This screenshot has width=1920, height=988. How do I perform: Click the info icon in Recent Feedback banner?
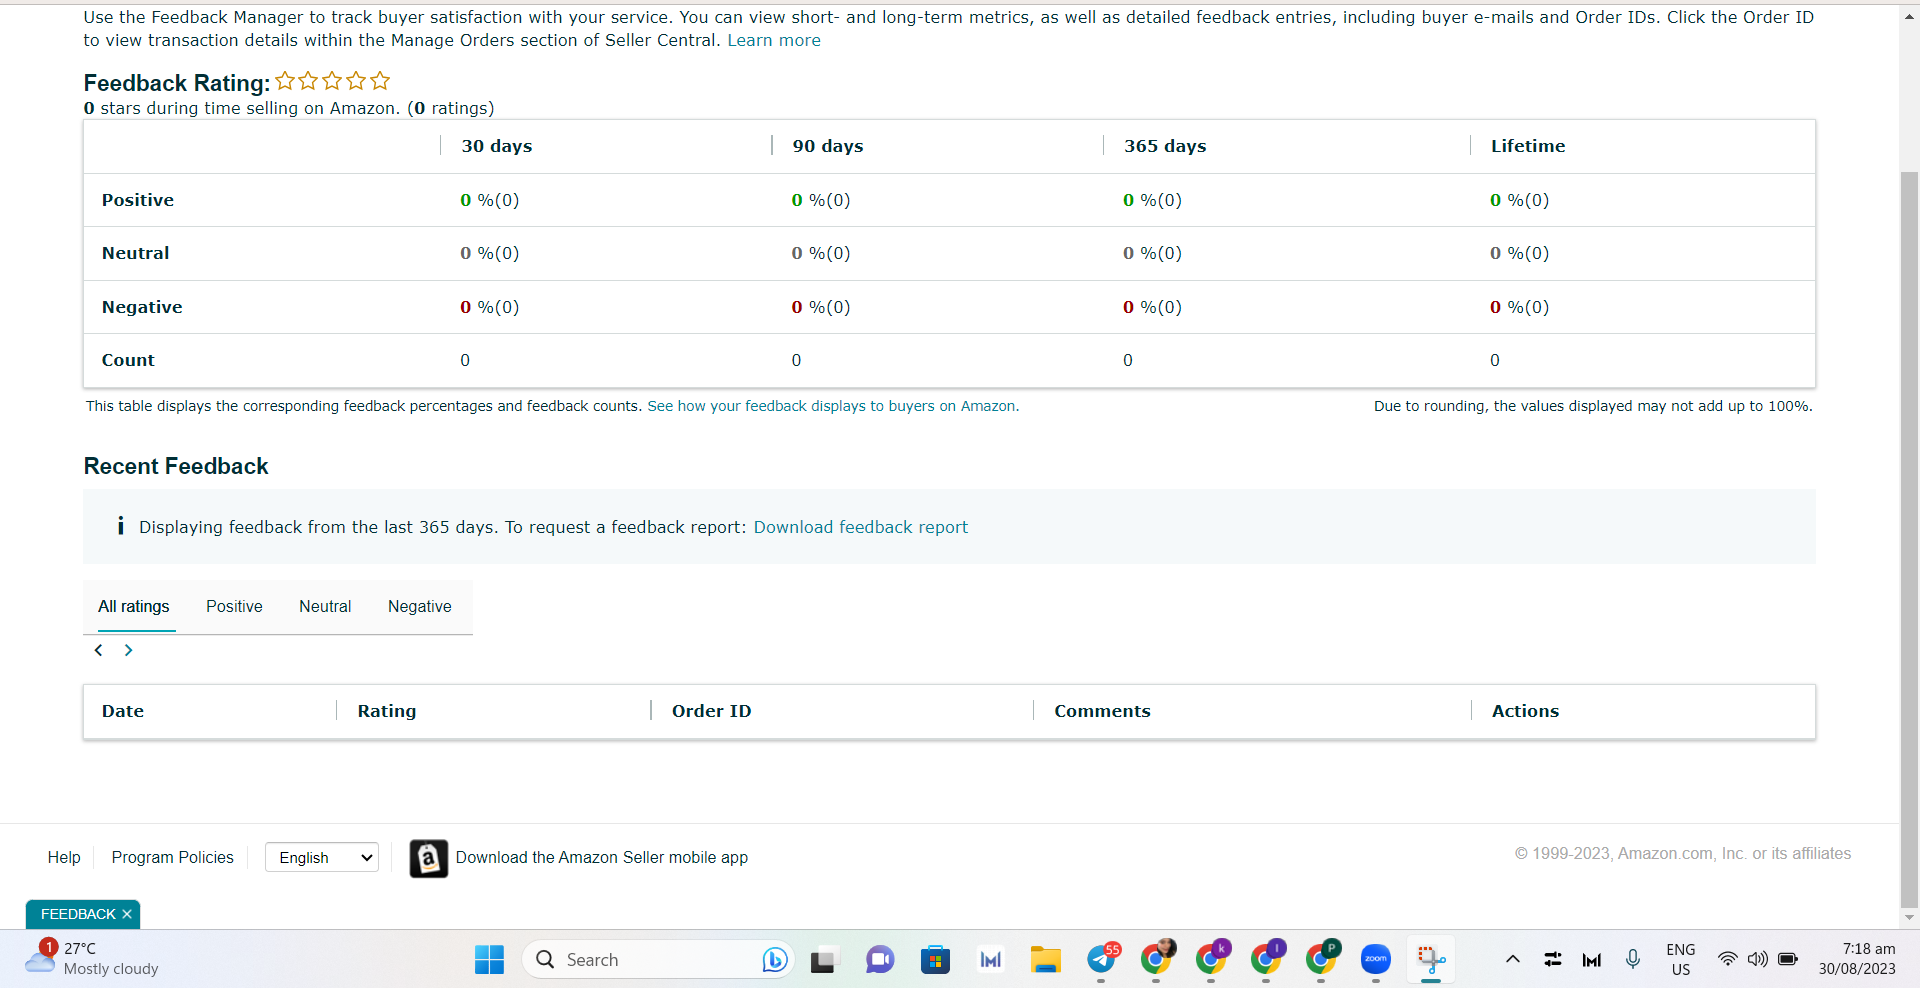[120, 526]
